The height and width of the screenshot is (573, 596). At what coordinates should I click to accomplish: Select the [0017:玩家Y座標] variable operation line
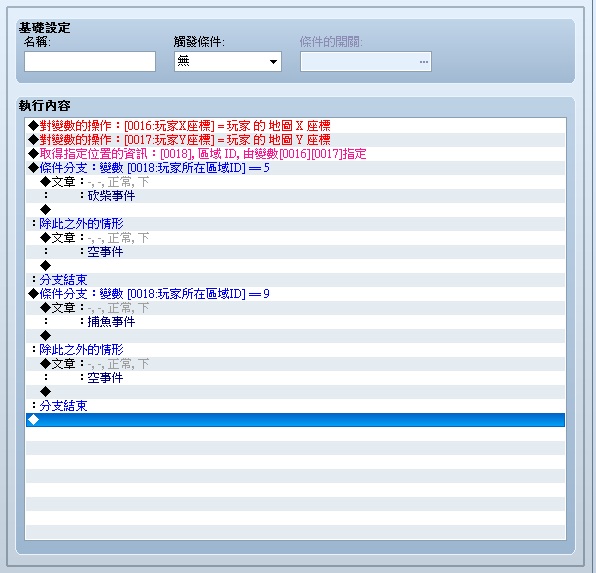295,140
